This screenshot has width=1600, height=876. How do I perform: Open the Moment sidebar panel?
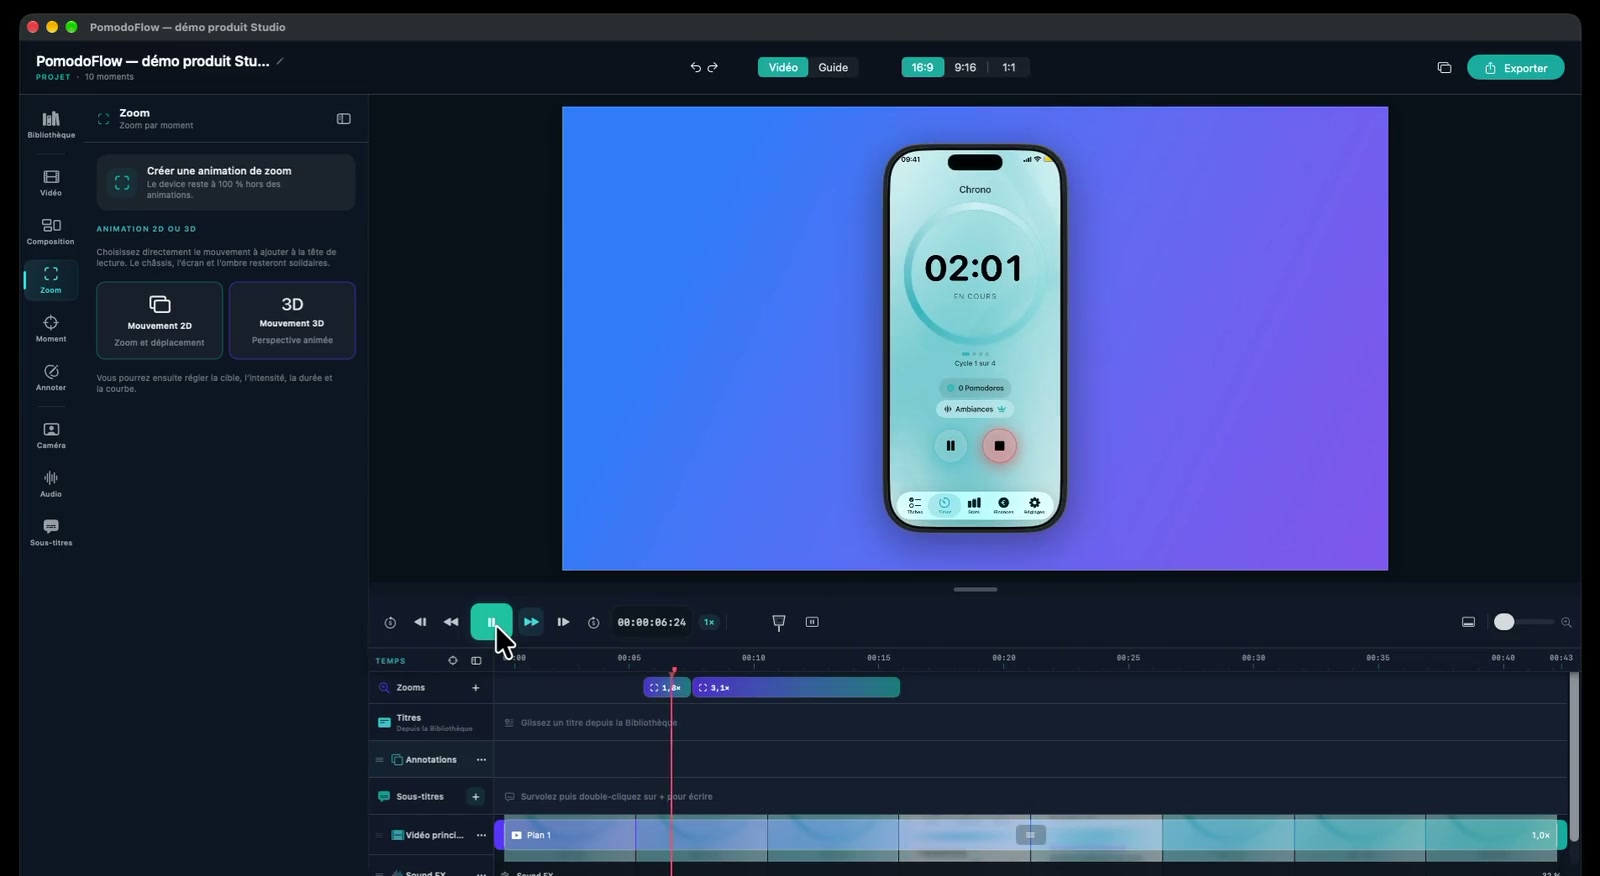tap(51, 328)
